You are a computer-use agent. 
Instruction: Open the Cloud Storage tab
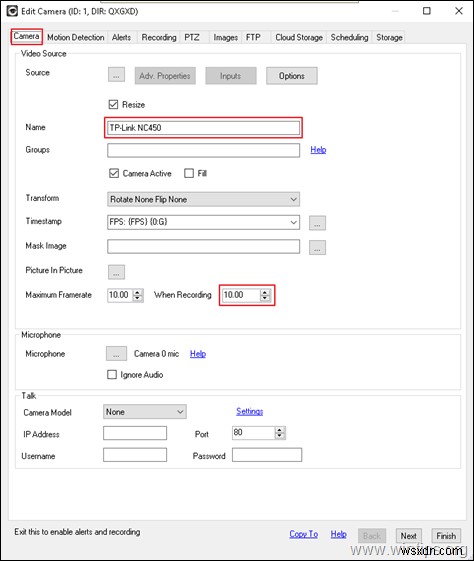[x=299, y=38]
